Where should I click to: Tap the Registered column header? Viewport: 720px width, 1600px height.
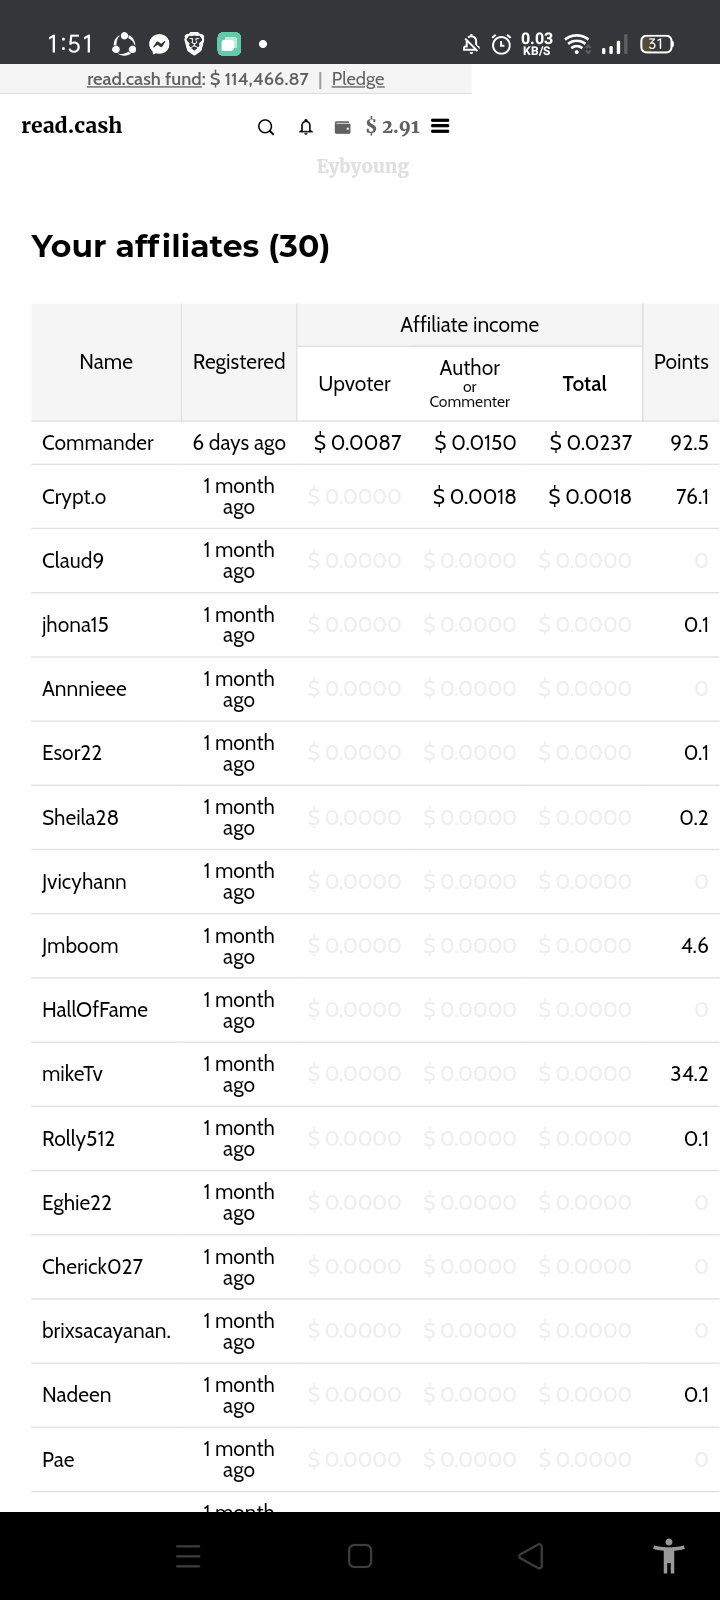[x=239, y=362]
